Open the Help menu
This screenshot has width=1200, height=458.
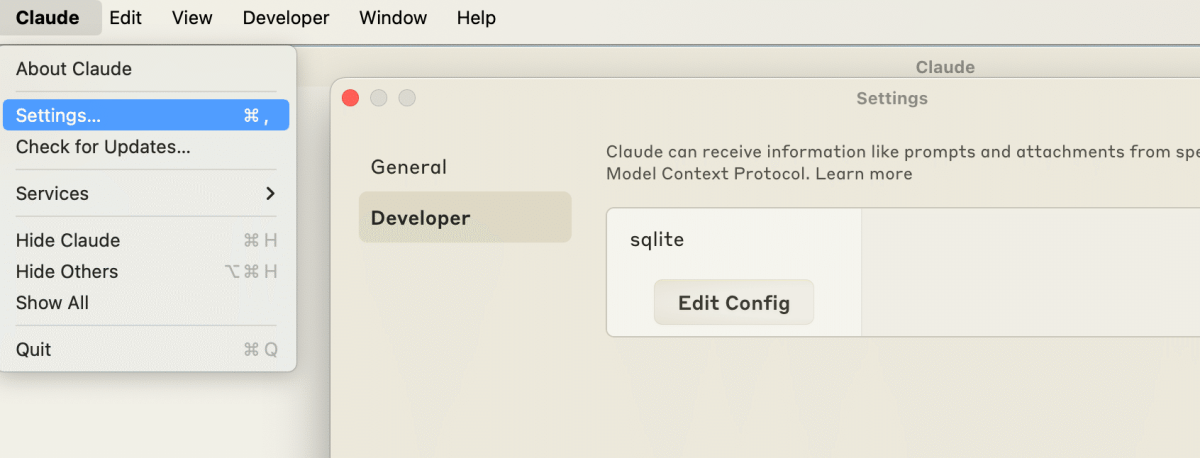[x=476, y=18]
